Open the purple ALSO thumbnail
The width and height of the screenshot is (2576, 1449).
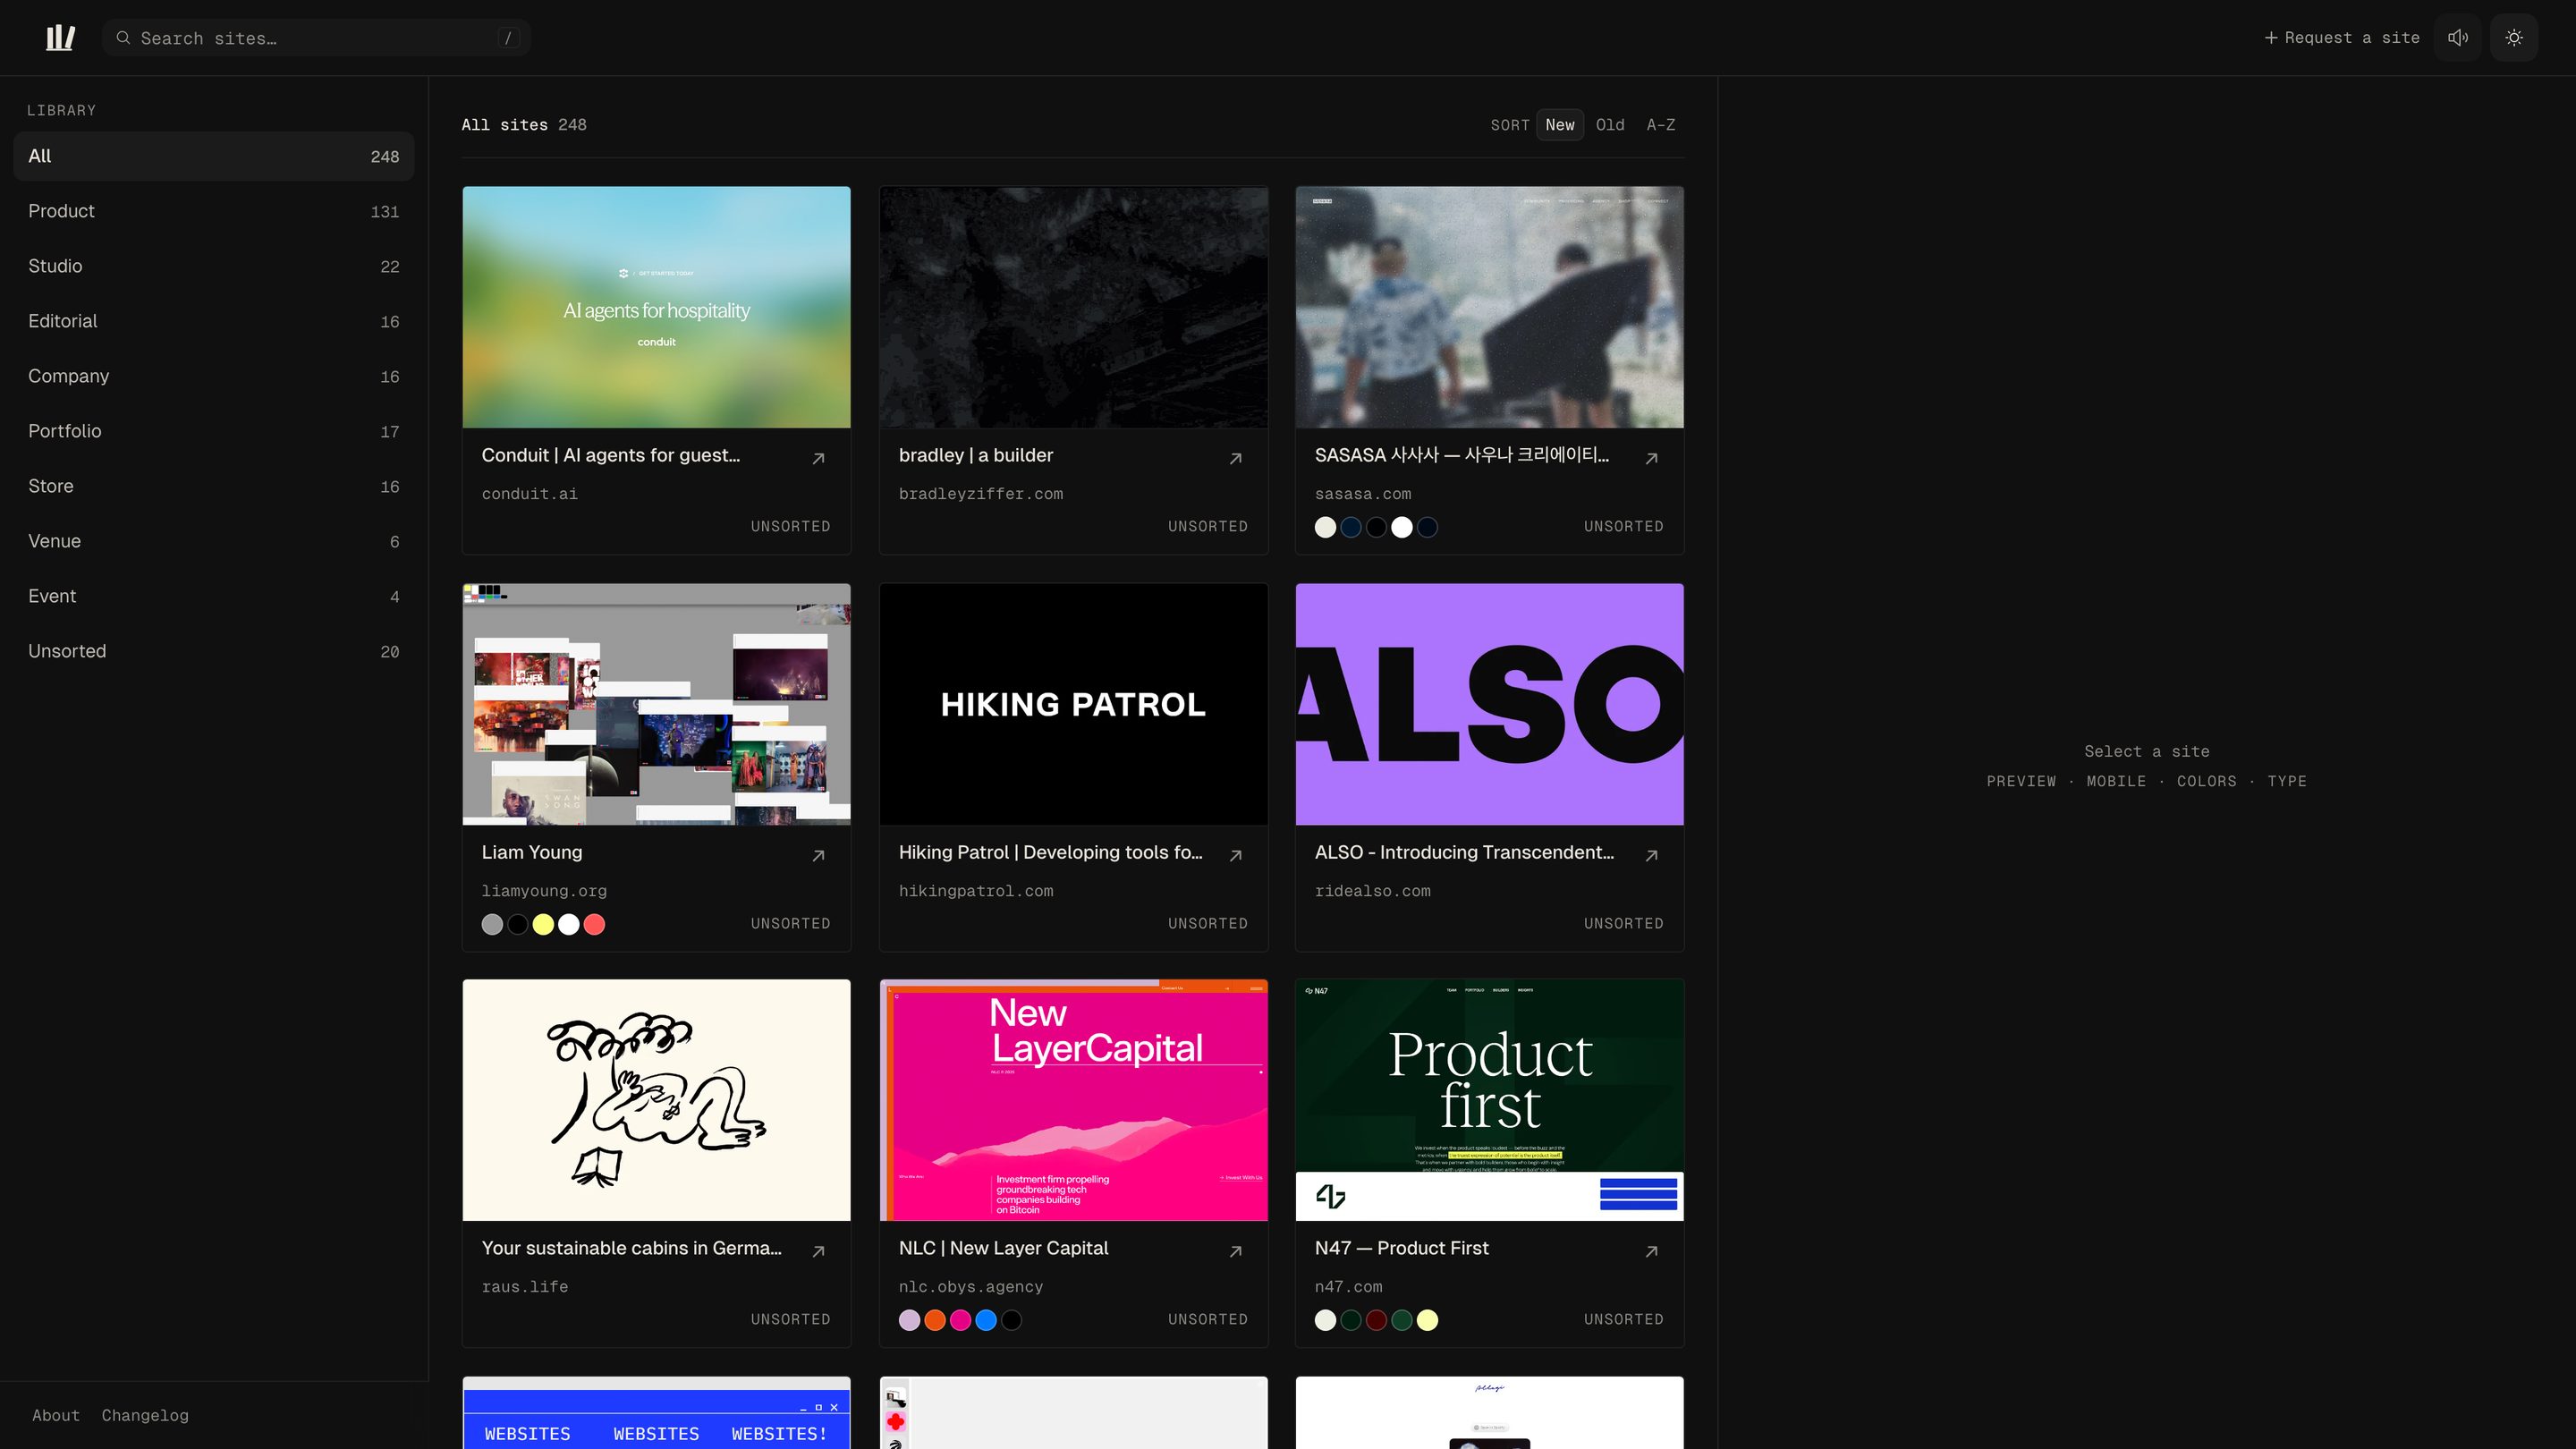1489,704
